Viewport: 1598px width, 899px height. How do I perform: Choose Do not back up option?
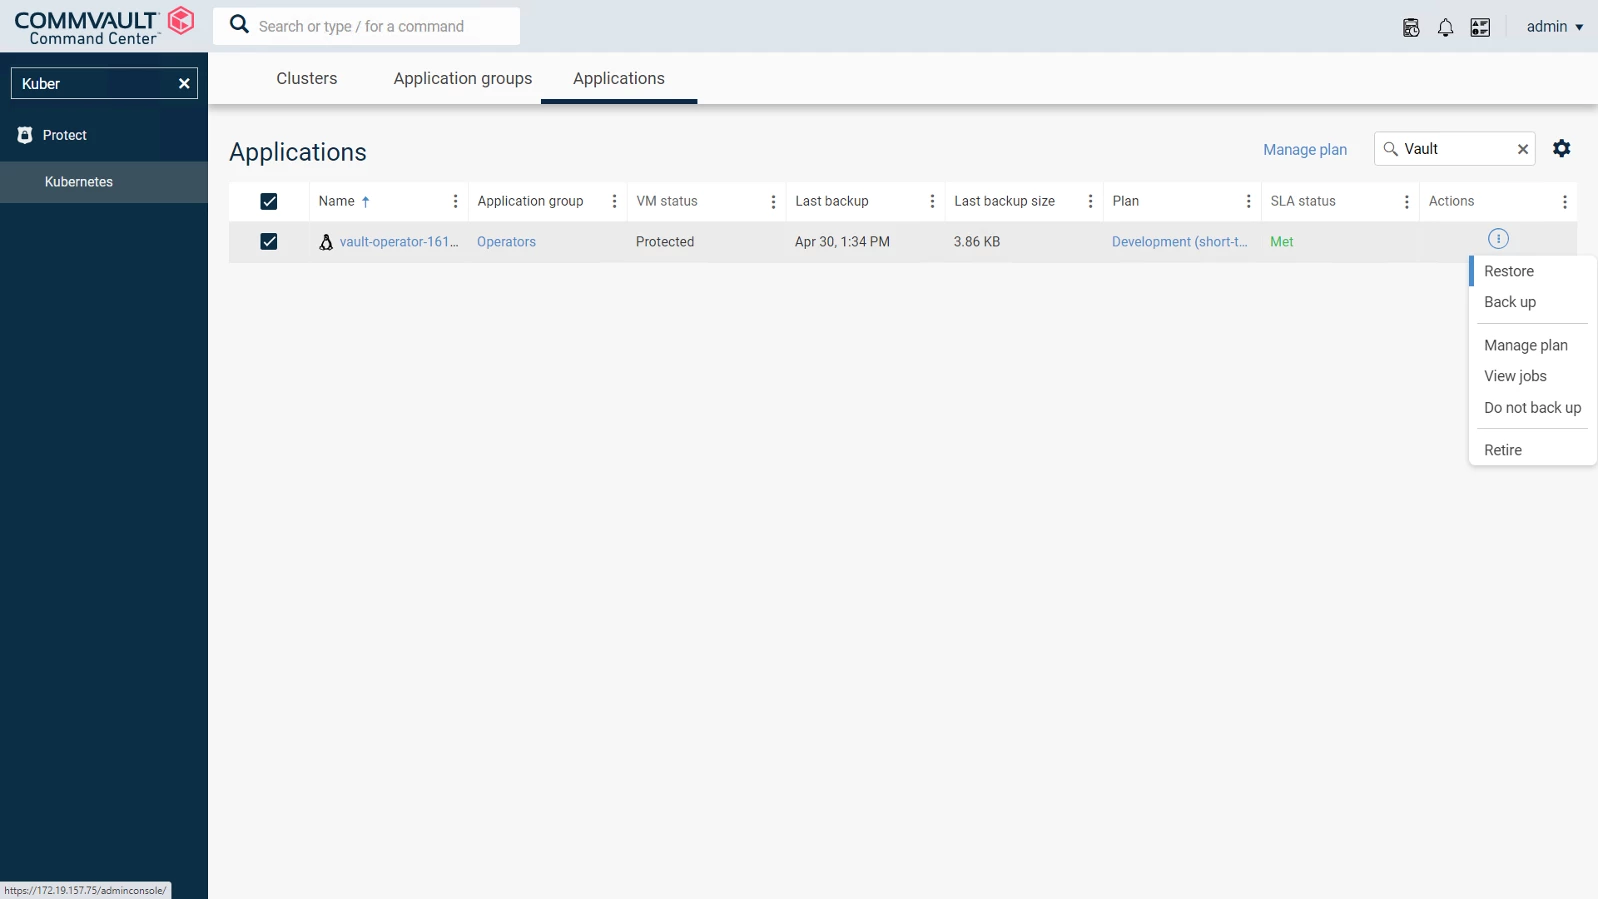point(1532,408)
